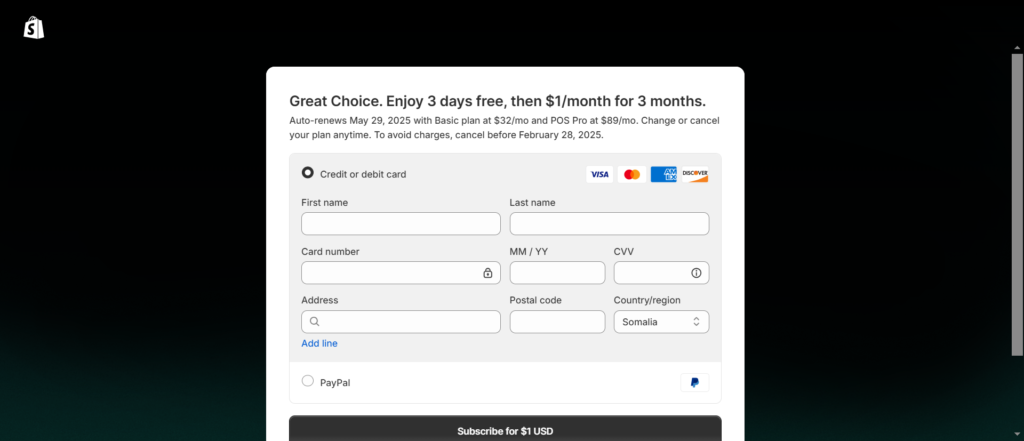
Task: Click the PayPal logo icon
Action: click(x=695, y=383)
